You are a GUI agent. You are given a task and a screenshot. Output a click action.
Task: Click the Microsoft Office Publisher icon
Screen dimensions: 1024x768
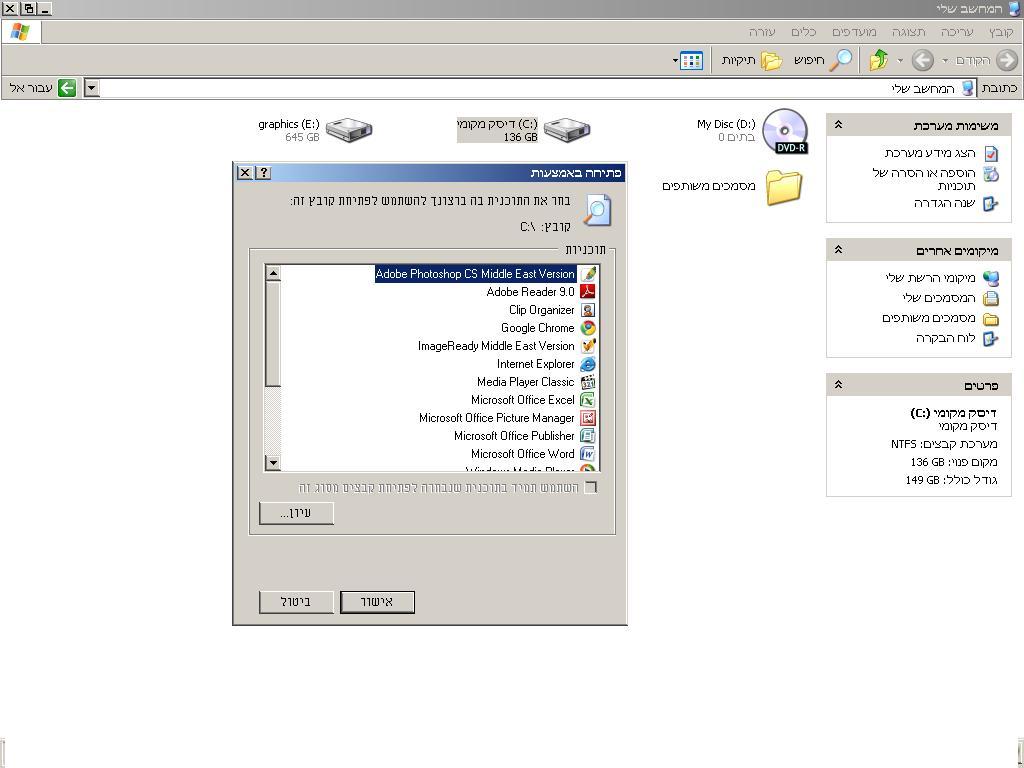coord(588,436)
